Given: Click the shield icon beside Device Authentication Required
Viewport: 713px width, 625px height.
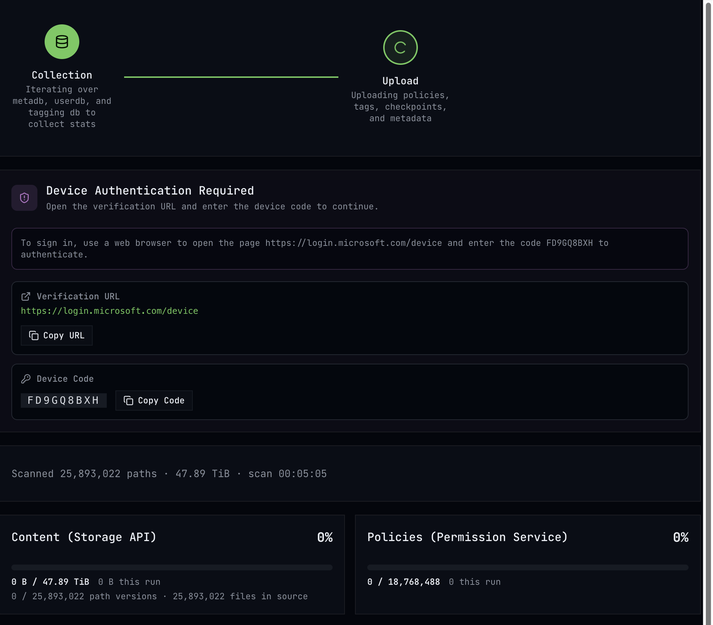Looking at the screenshot, I should pyautogui.click(x=24, y=198).
